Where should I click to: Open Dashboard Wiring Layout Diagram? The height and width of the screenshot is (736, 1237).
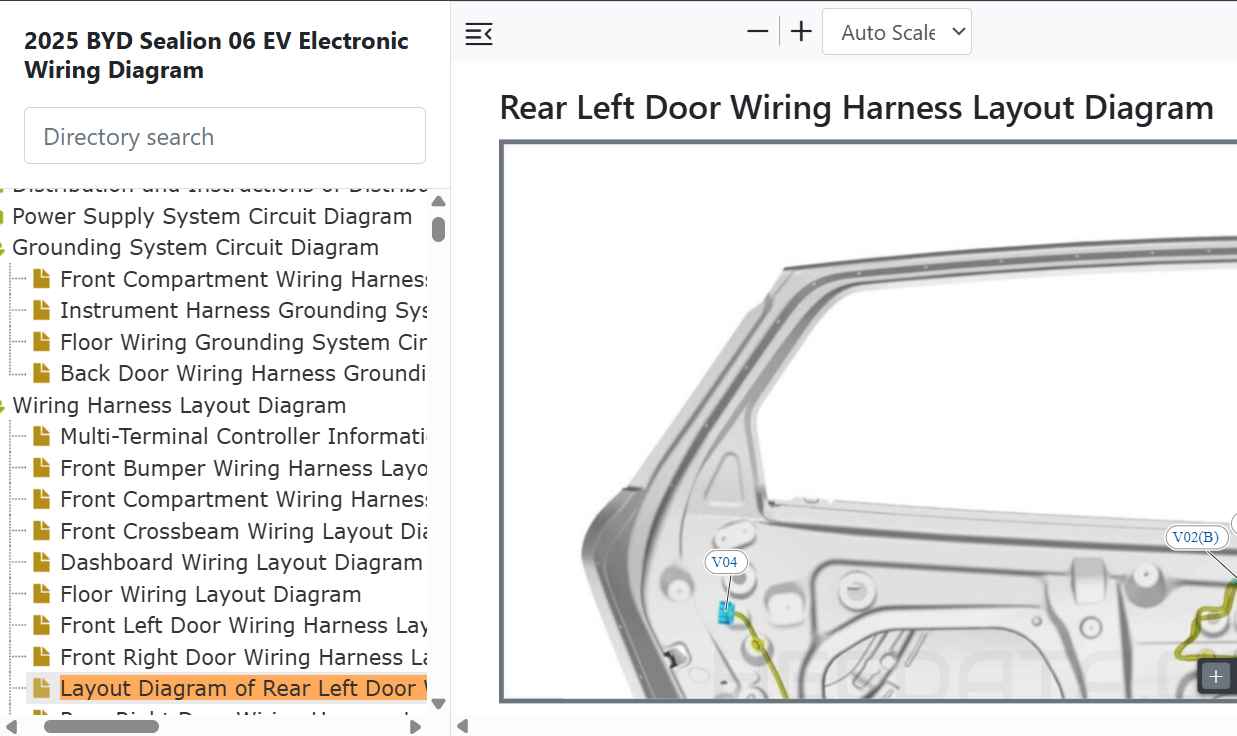pyautogui.click(x=241, y=563)
